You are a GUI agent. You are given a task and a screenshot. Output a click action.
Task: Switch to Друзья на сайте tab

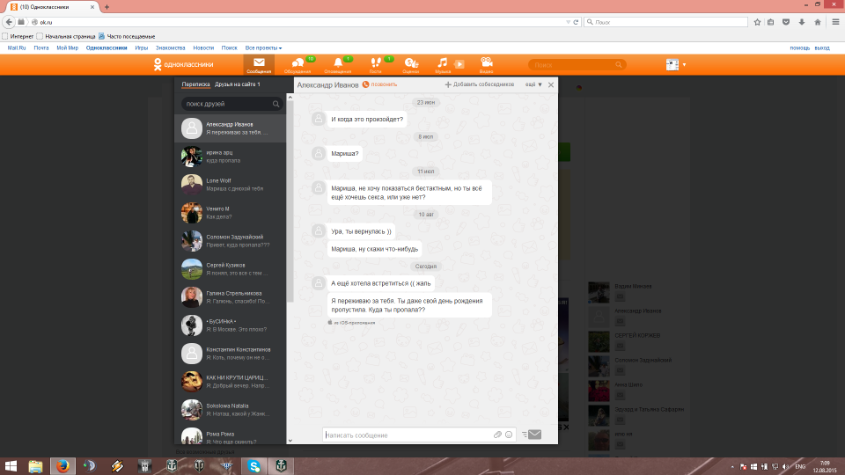237,85
